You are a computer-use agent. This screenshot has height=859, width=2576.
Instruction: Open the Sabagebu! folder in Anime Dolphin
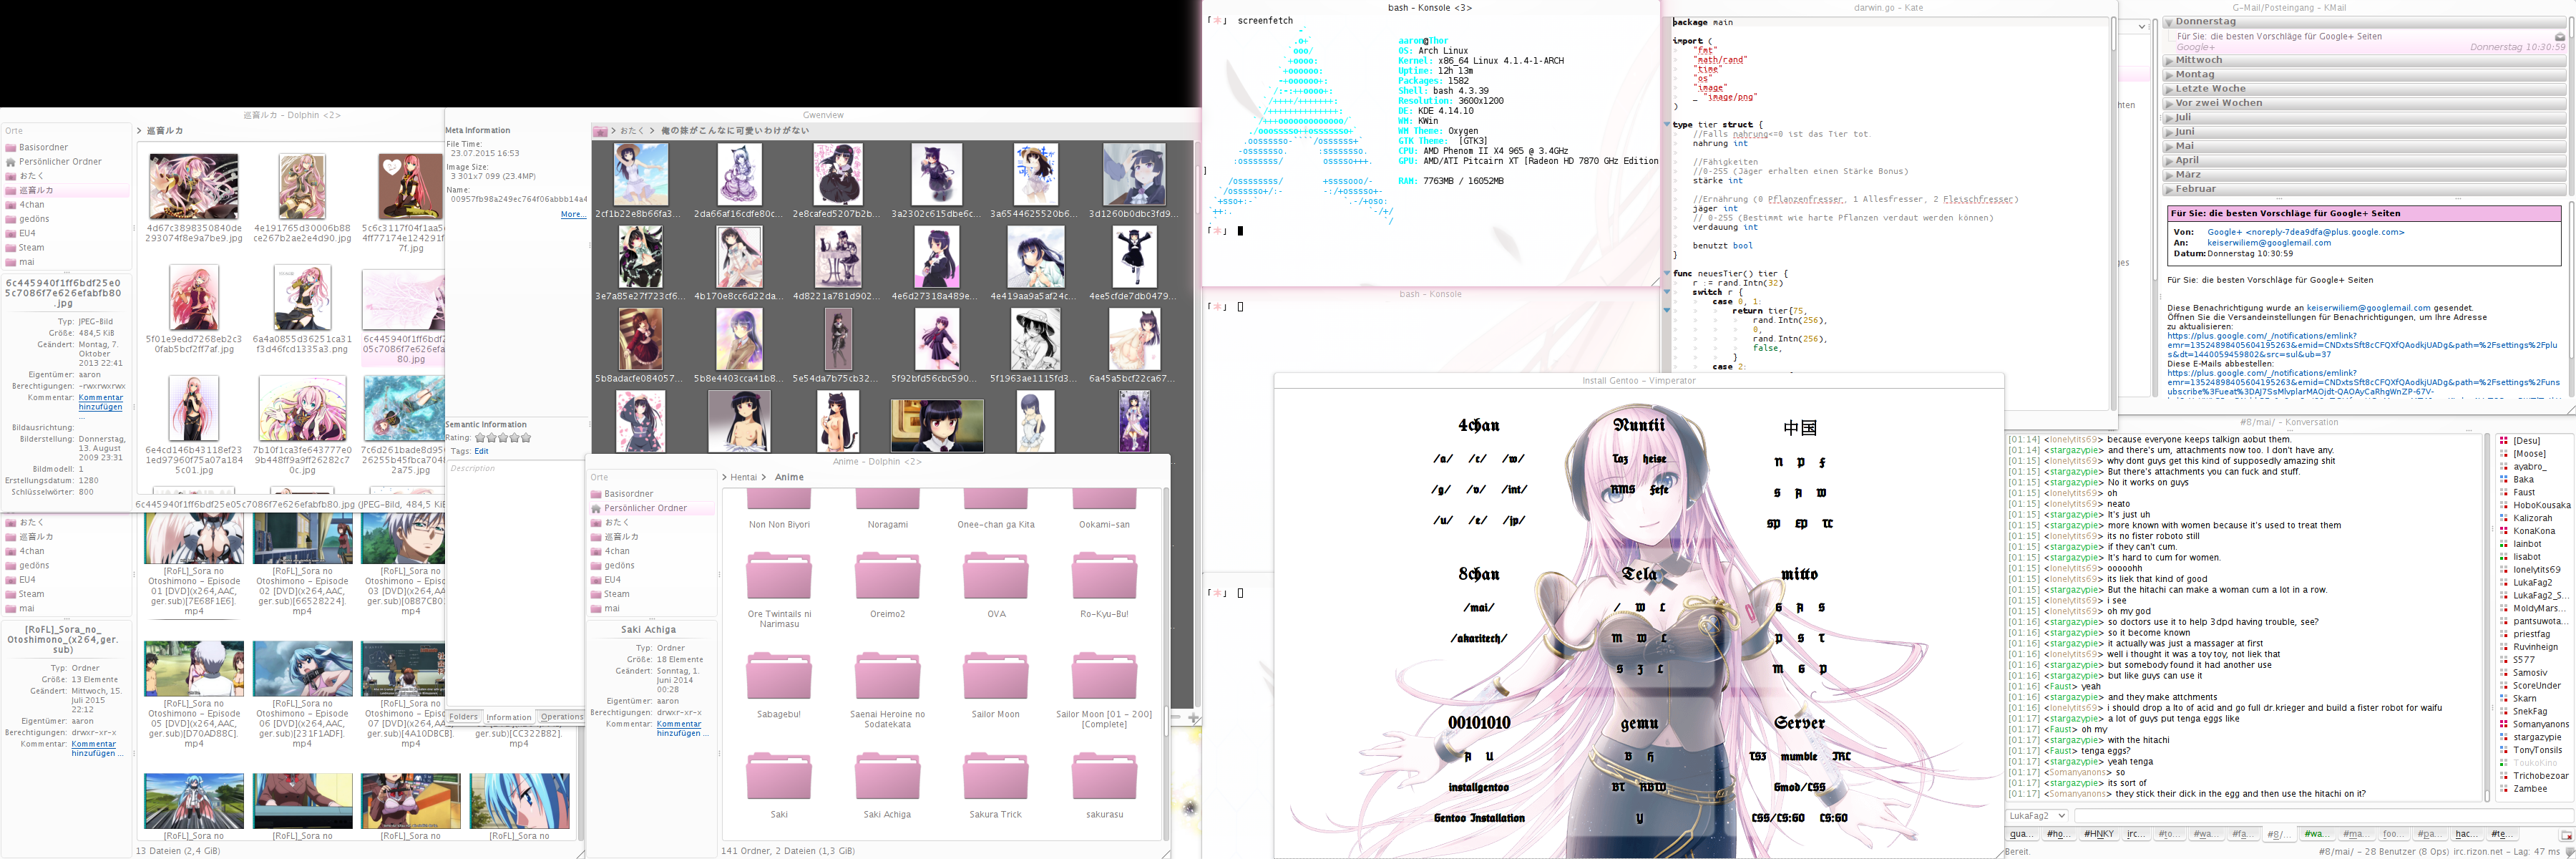pyautogui.click(x=779, y=687)
